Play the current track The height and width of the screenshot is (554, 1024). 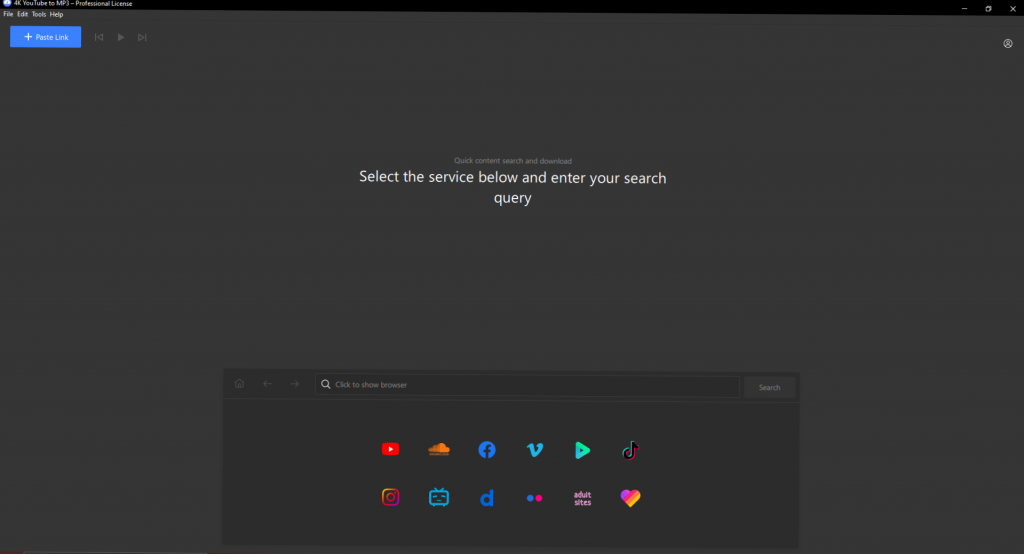[x=121, y=37]
